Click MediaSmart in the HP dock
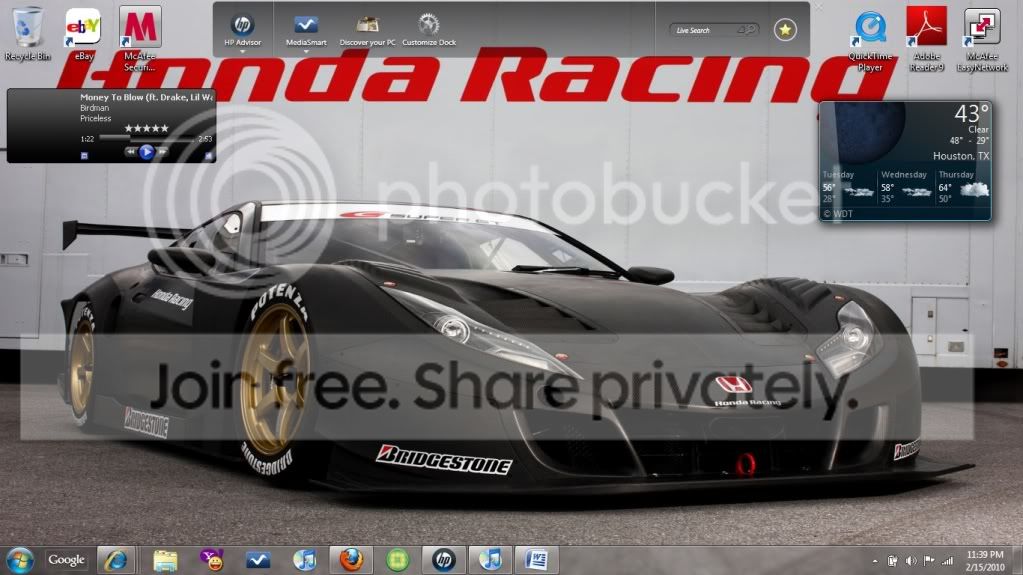The height and width of the screenshot is (575, 1023). pos(306,30)
